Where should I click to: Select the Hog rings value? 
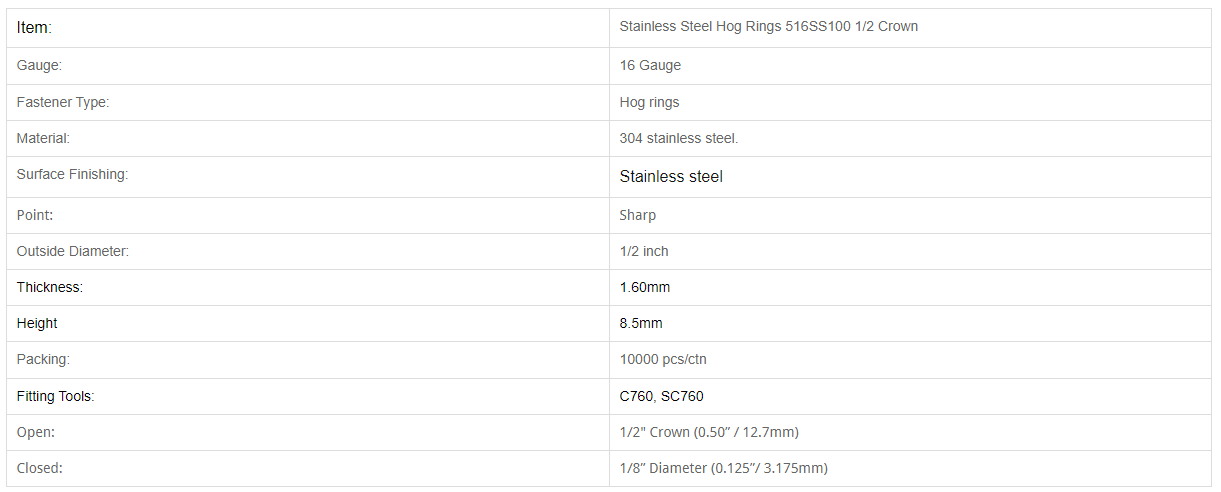[649, 102]
